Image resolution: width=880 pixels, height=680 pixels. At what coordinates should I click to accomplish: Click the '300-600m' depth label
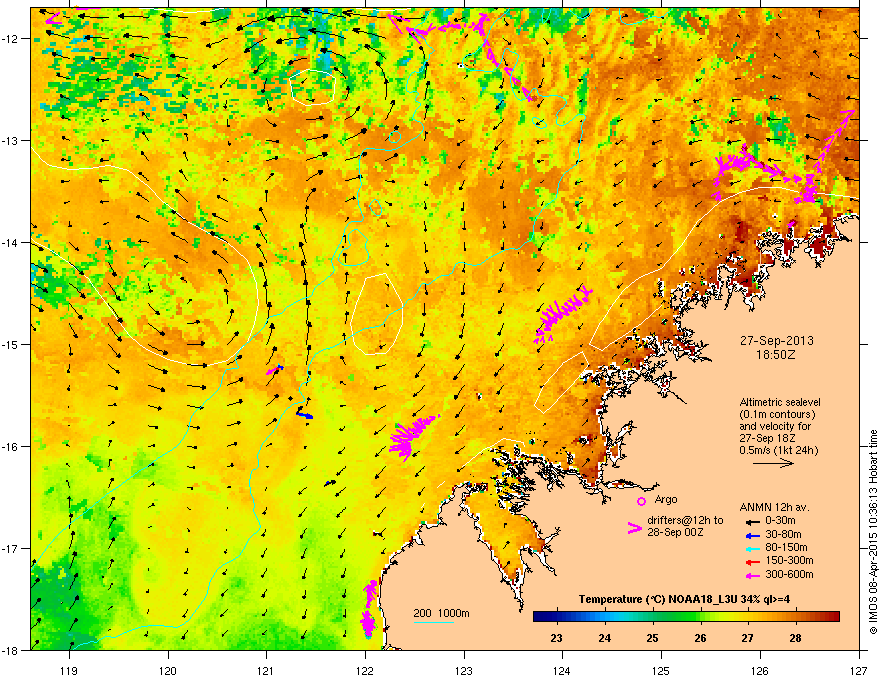(x=789, y=575)
